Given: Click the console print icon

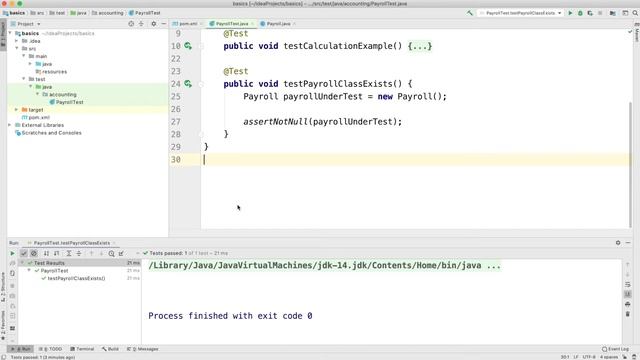Looking at the screenshot, I should [627, 304].
